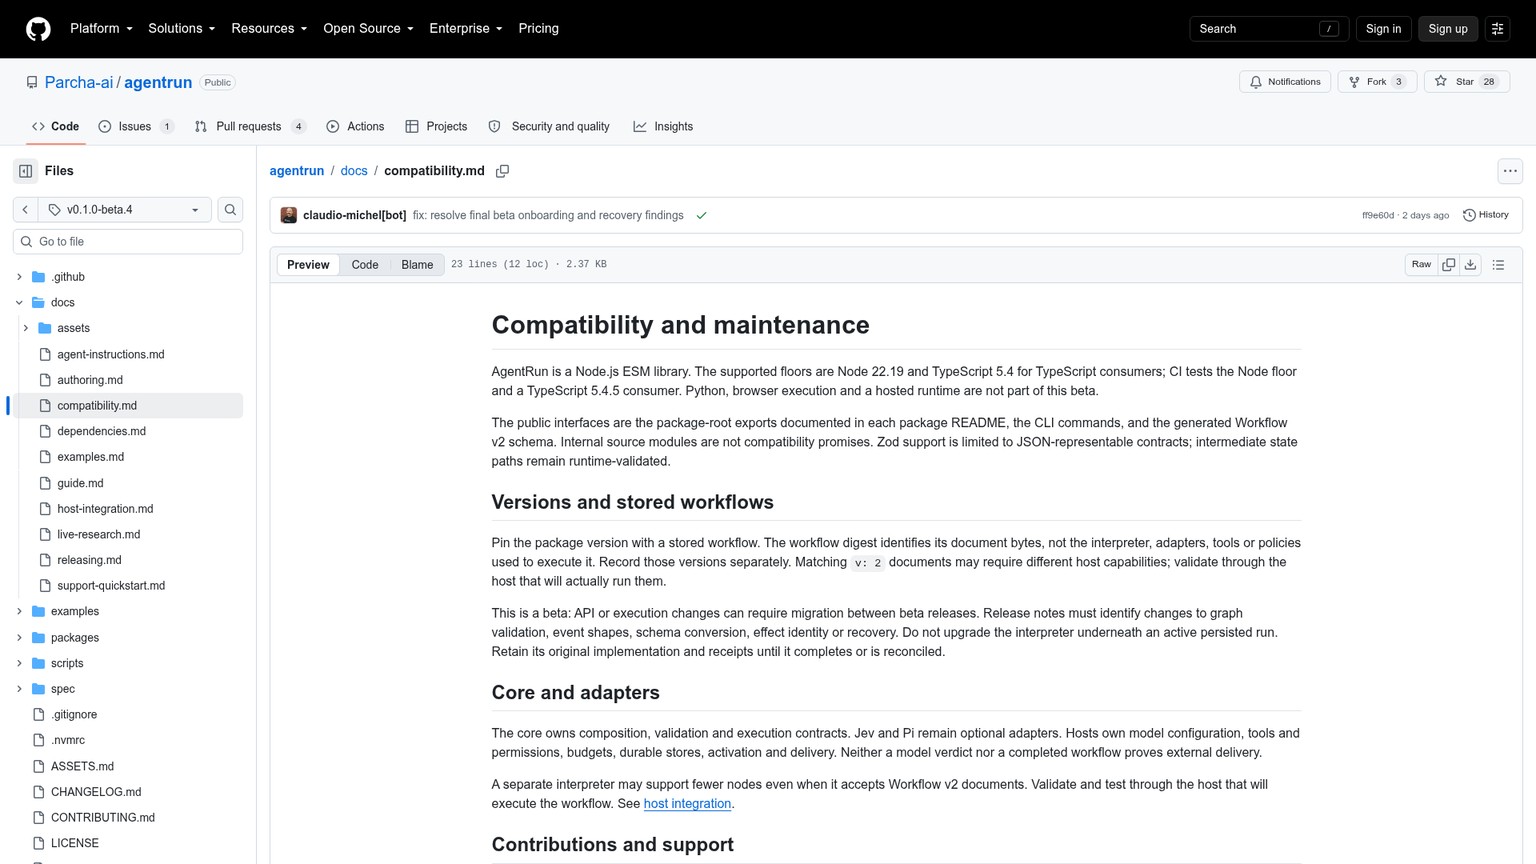1536x864 pixels.
Task: Open the Actions tab
Action: [x=355, y=127]
